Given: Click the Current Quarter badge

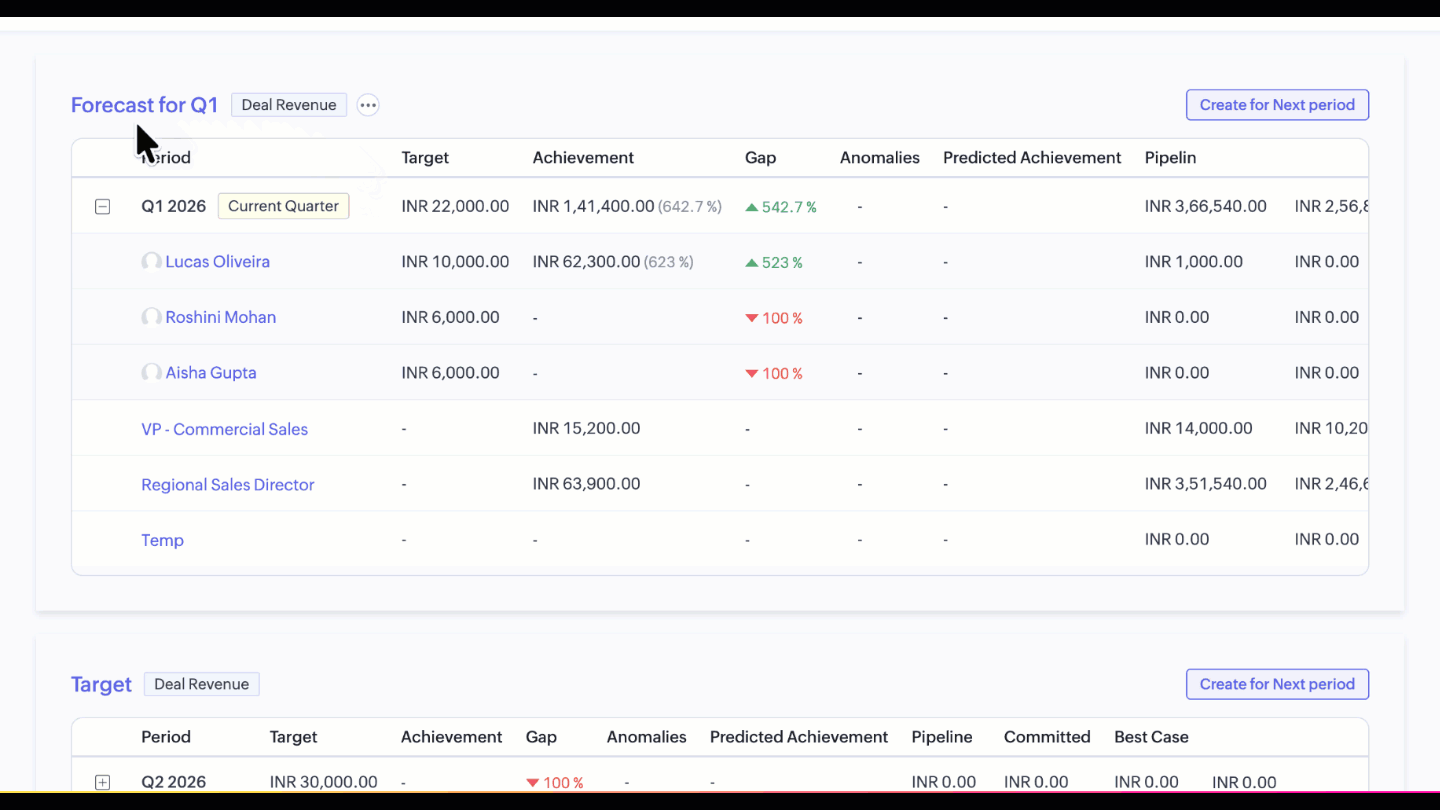Looking at the screenshot, I should click(x=283, y=206).
